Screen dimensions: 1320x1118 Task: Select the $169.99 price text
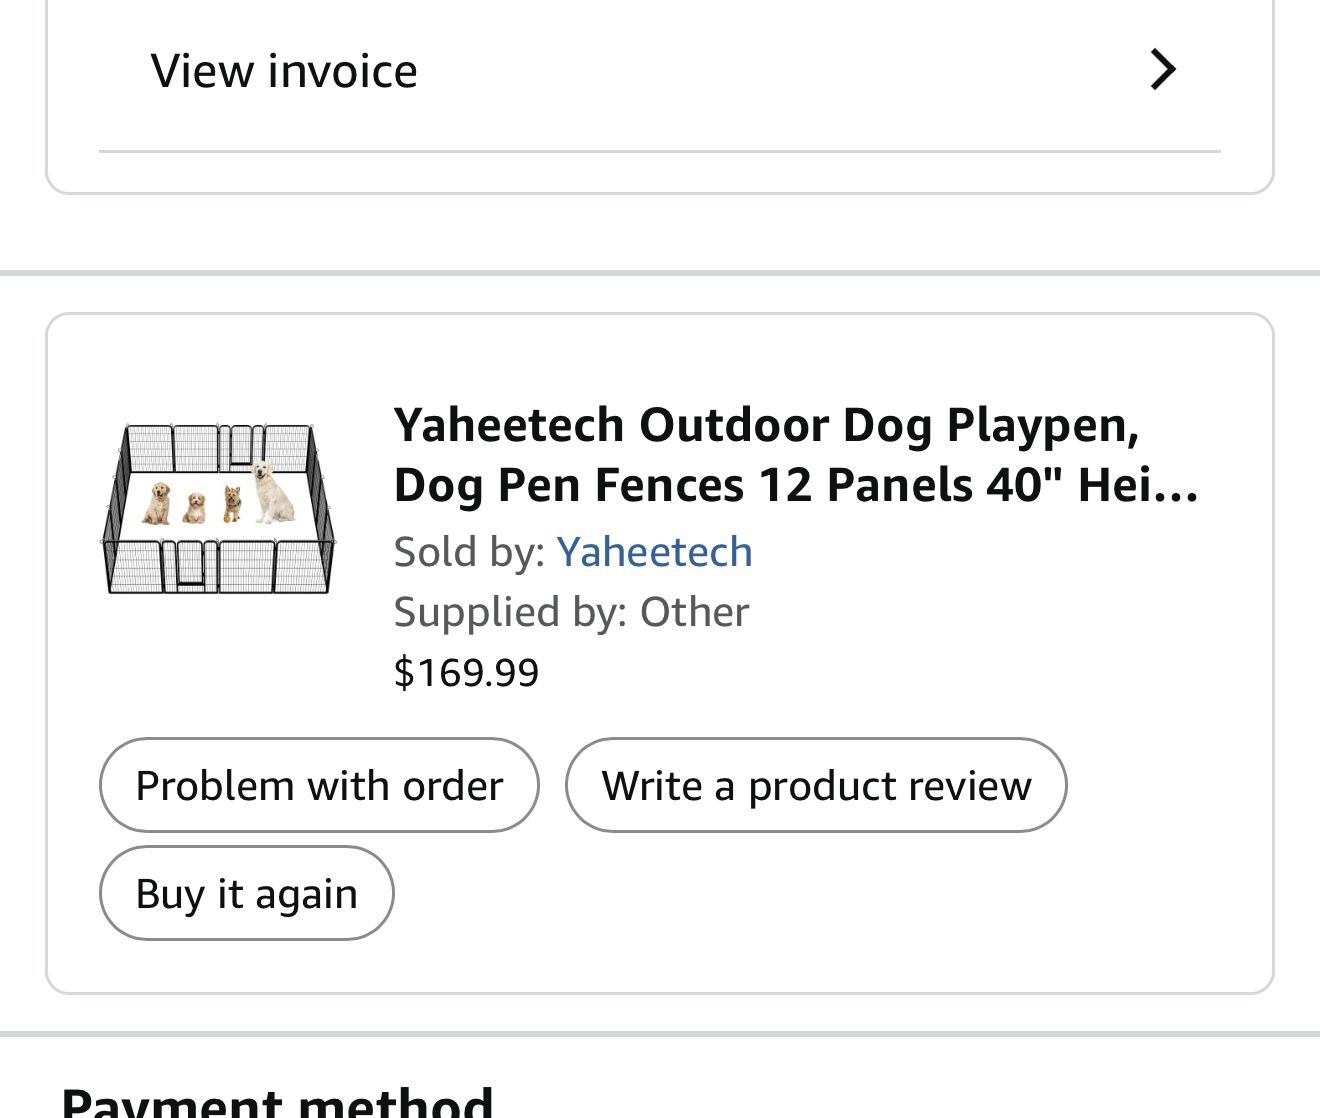coord(466,671)
